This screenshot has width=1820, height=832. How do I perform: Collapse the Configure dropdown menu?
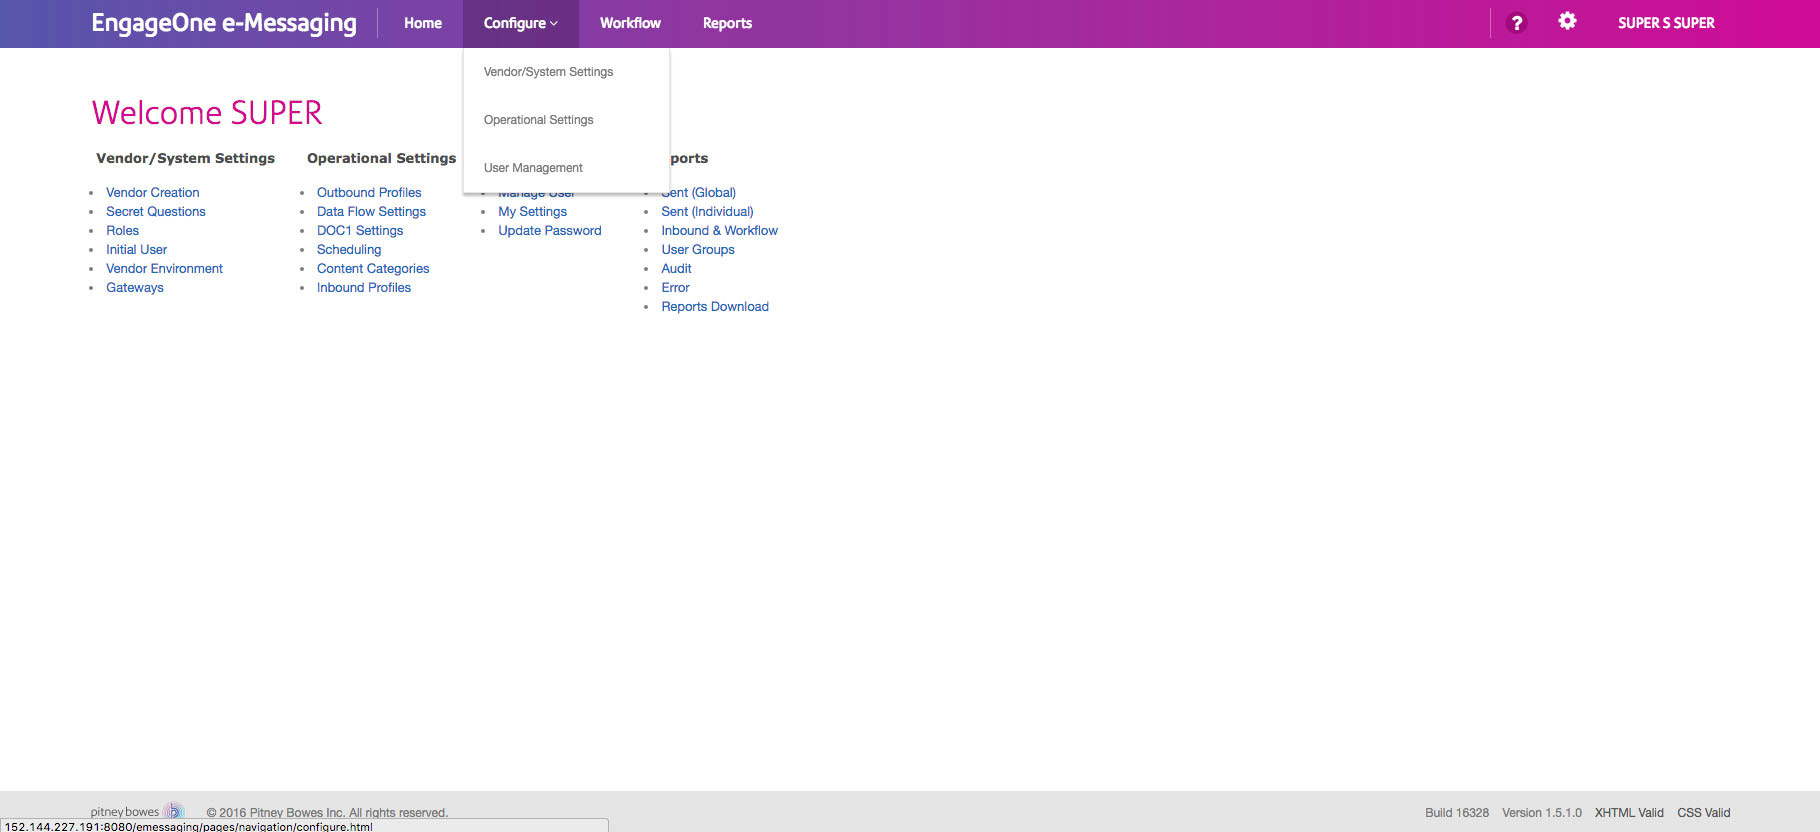(520, 23)
